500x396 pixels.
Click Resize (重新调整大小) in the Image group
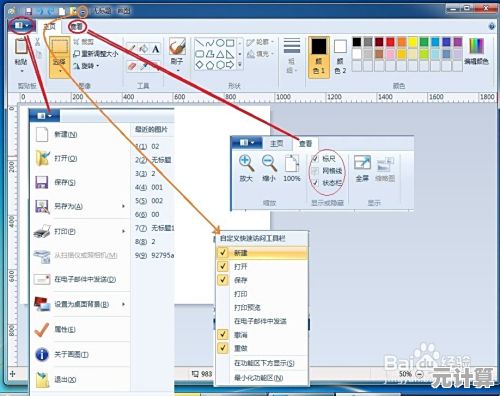(x=95, y=54)
